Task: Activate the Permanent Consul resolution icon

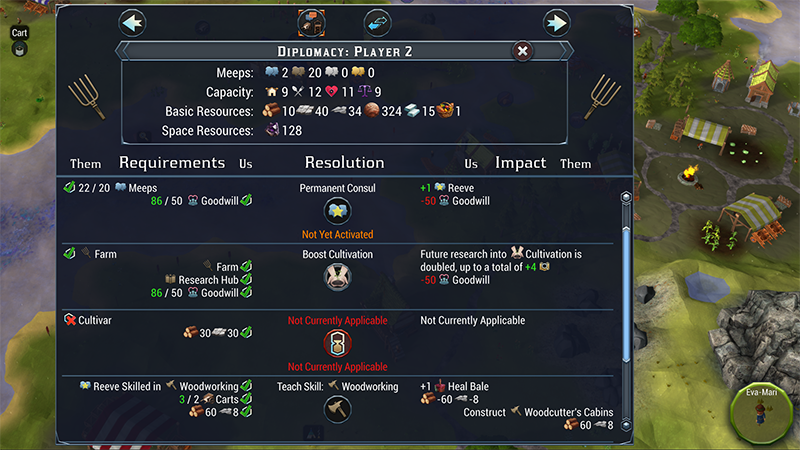Action: (338, 211)
